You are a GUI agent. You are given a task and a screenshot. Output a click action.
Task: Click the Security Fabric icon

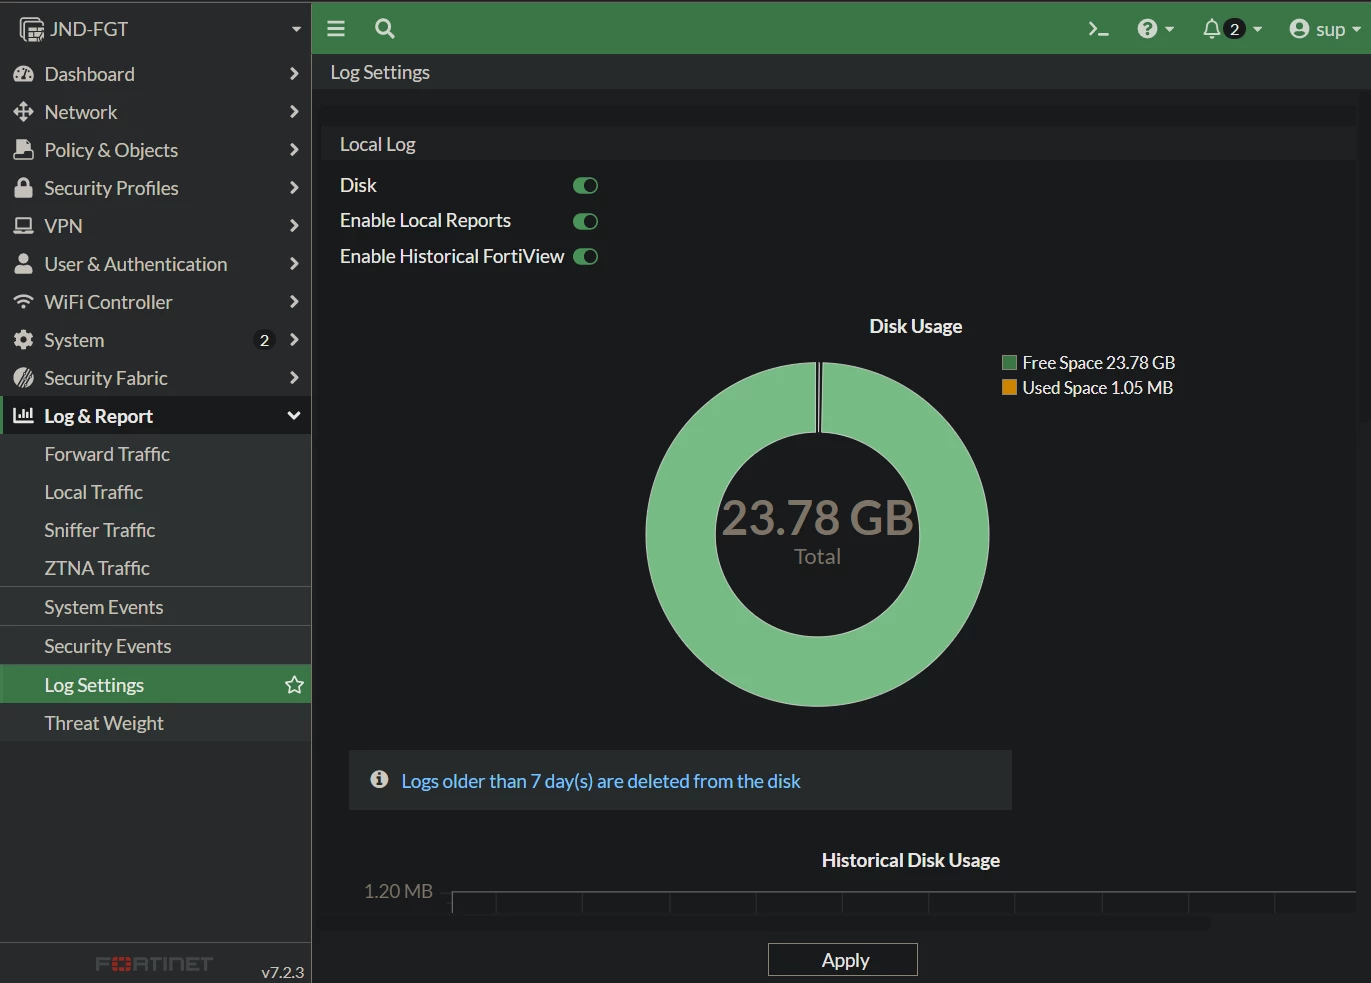[x=23, y=378]
